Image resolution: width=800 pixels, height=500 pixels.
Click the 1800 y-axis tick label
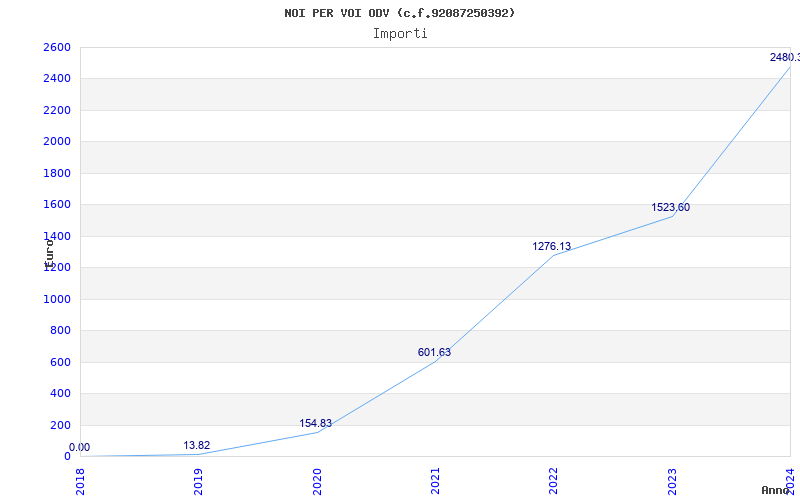pos(57,173)
